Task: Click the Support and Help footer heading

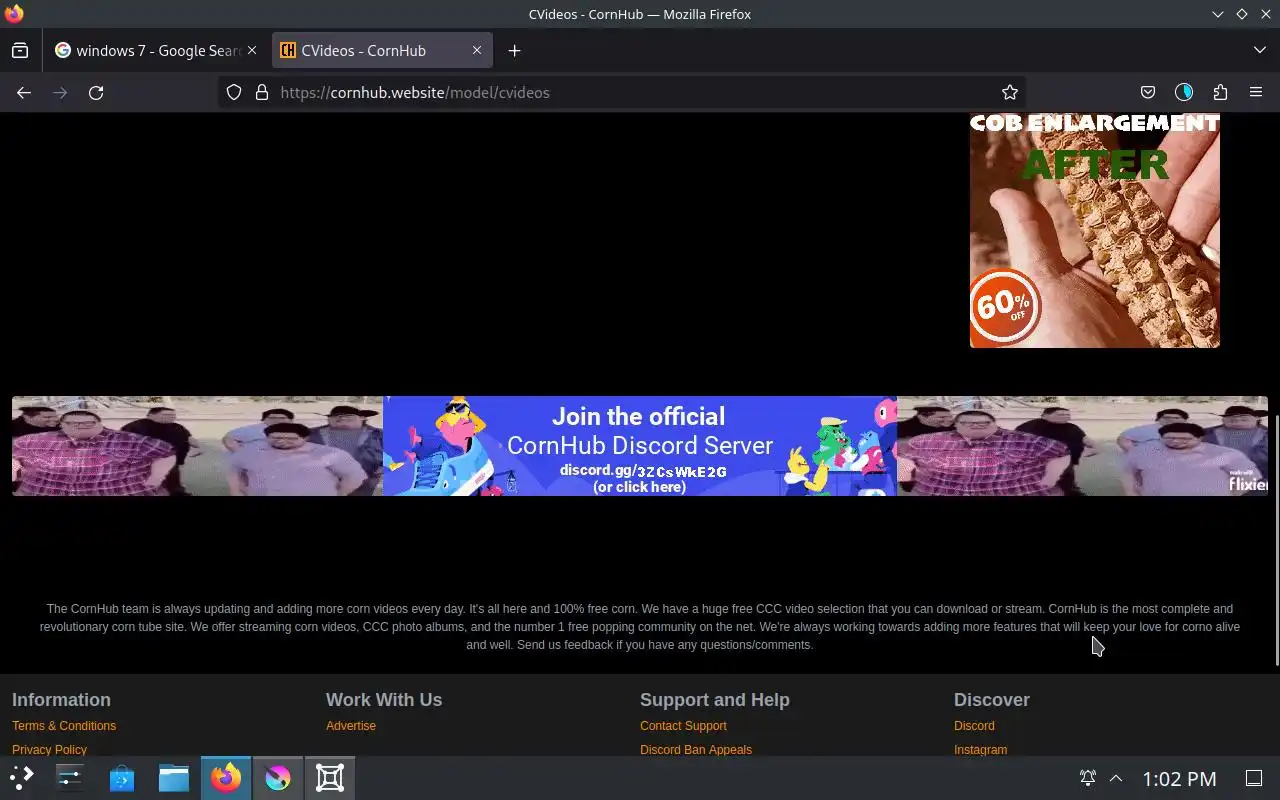Action: click(x=715, y=700)
